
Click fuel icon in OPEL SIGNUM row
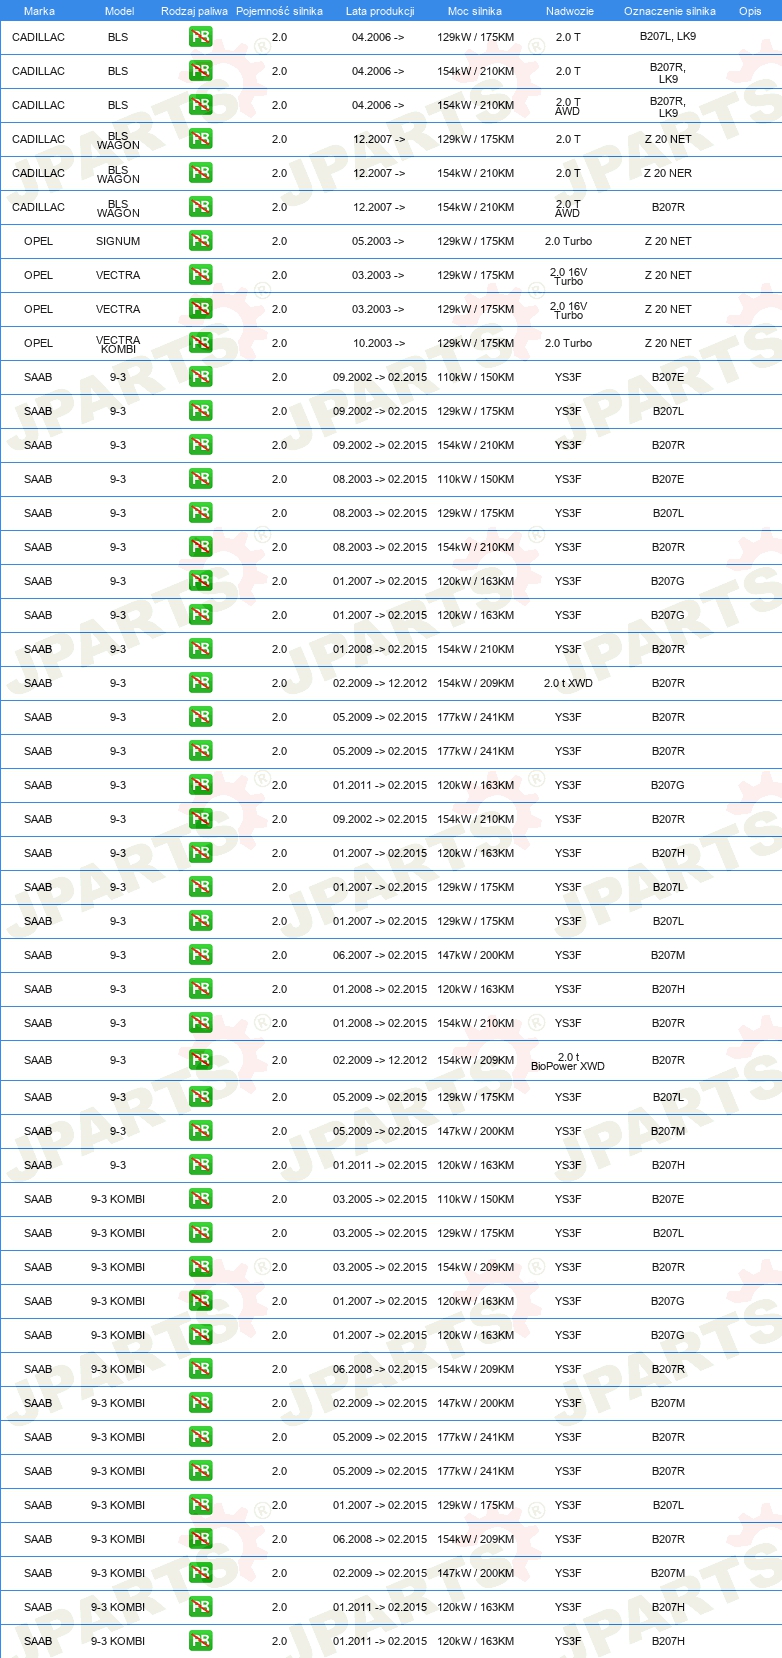[x=200, y=241]
